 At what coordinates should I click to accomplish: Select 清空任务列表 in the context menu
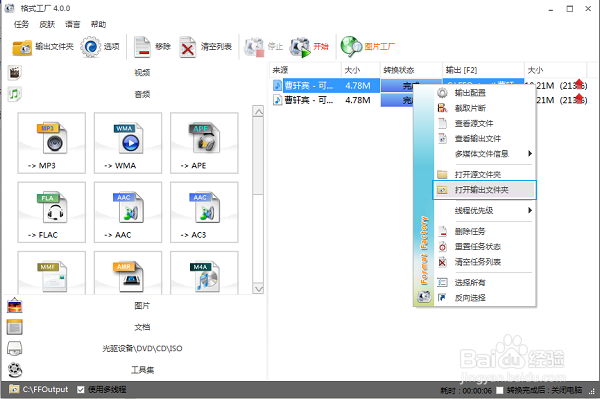point(484,262)
